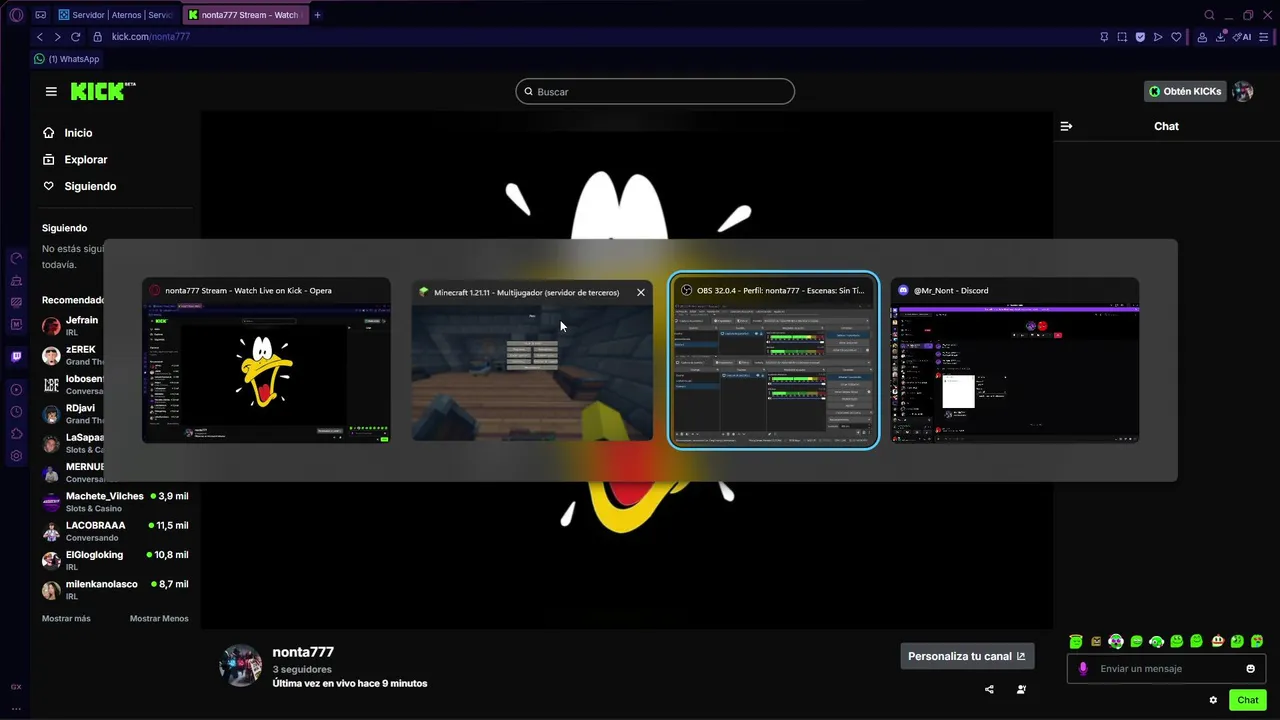The image size is (1280, 720).
Task: Open Twitch icon in Opera sidebar
Action: click(x=16, y=357)
